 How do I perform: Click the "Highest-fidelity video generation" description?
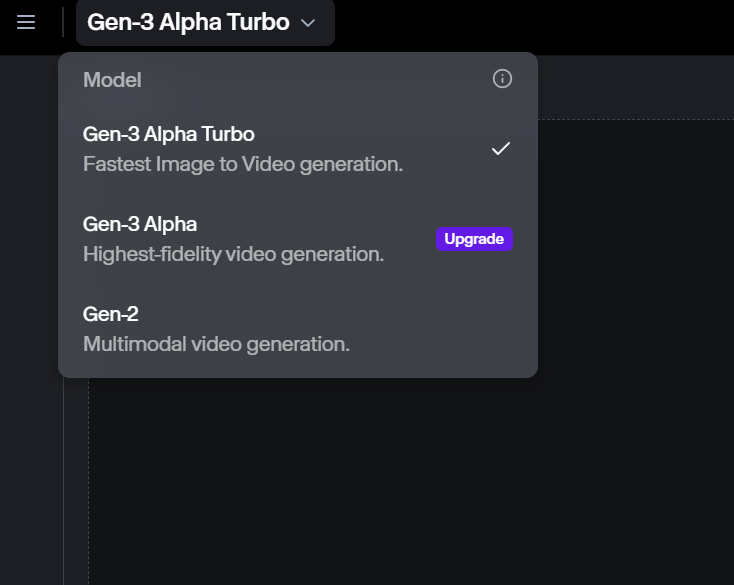[x=233, y=254]
